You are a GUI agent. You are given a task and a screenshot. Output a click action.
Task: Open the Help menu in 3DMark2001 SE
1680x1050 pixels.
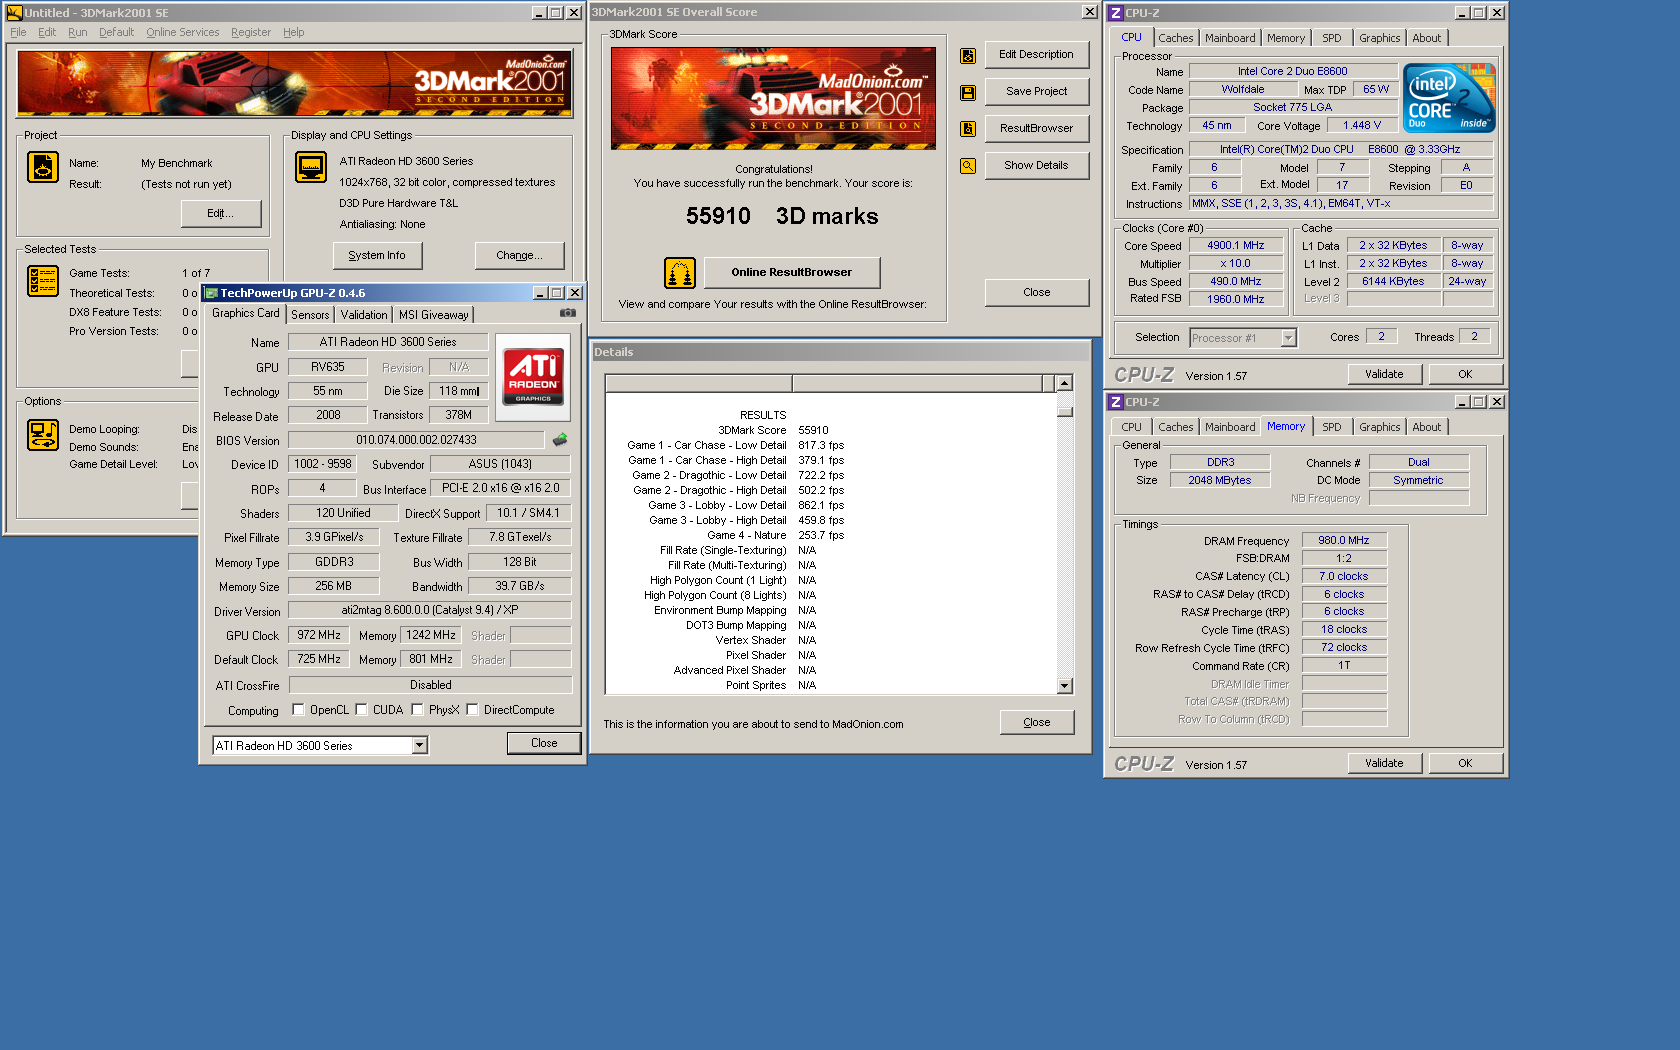293,32
